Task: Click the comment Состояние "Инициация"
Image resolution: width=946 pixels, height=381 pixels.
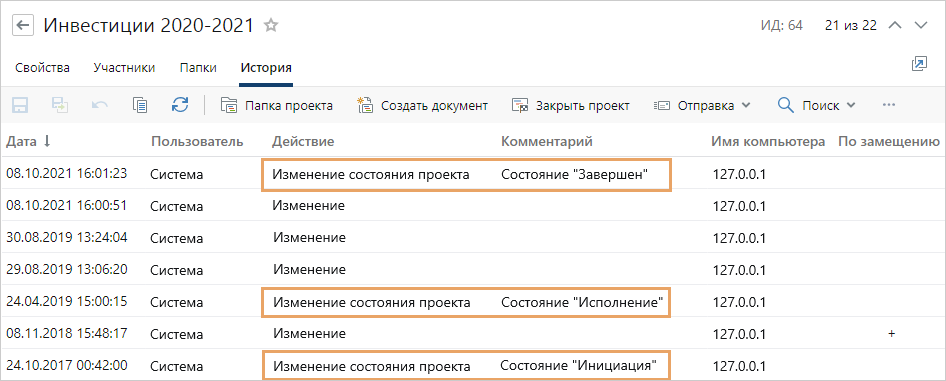Action: coord(579,366)
